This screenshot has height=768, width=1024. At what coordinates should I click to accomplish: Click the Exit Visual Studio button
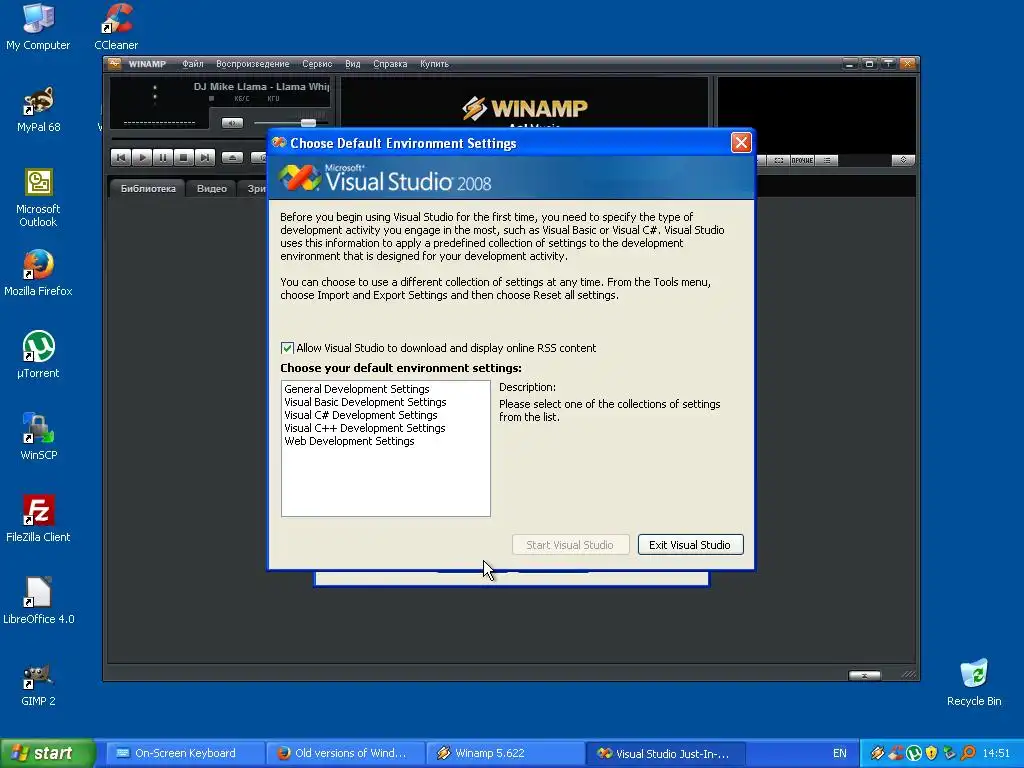(690, 545)
